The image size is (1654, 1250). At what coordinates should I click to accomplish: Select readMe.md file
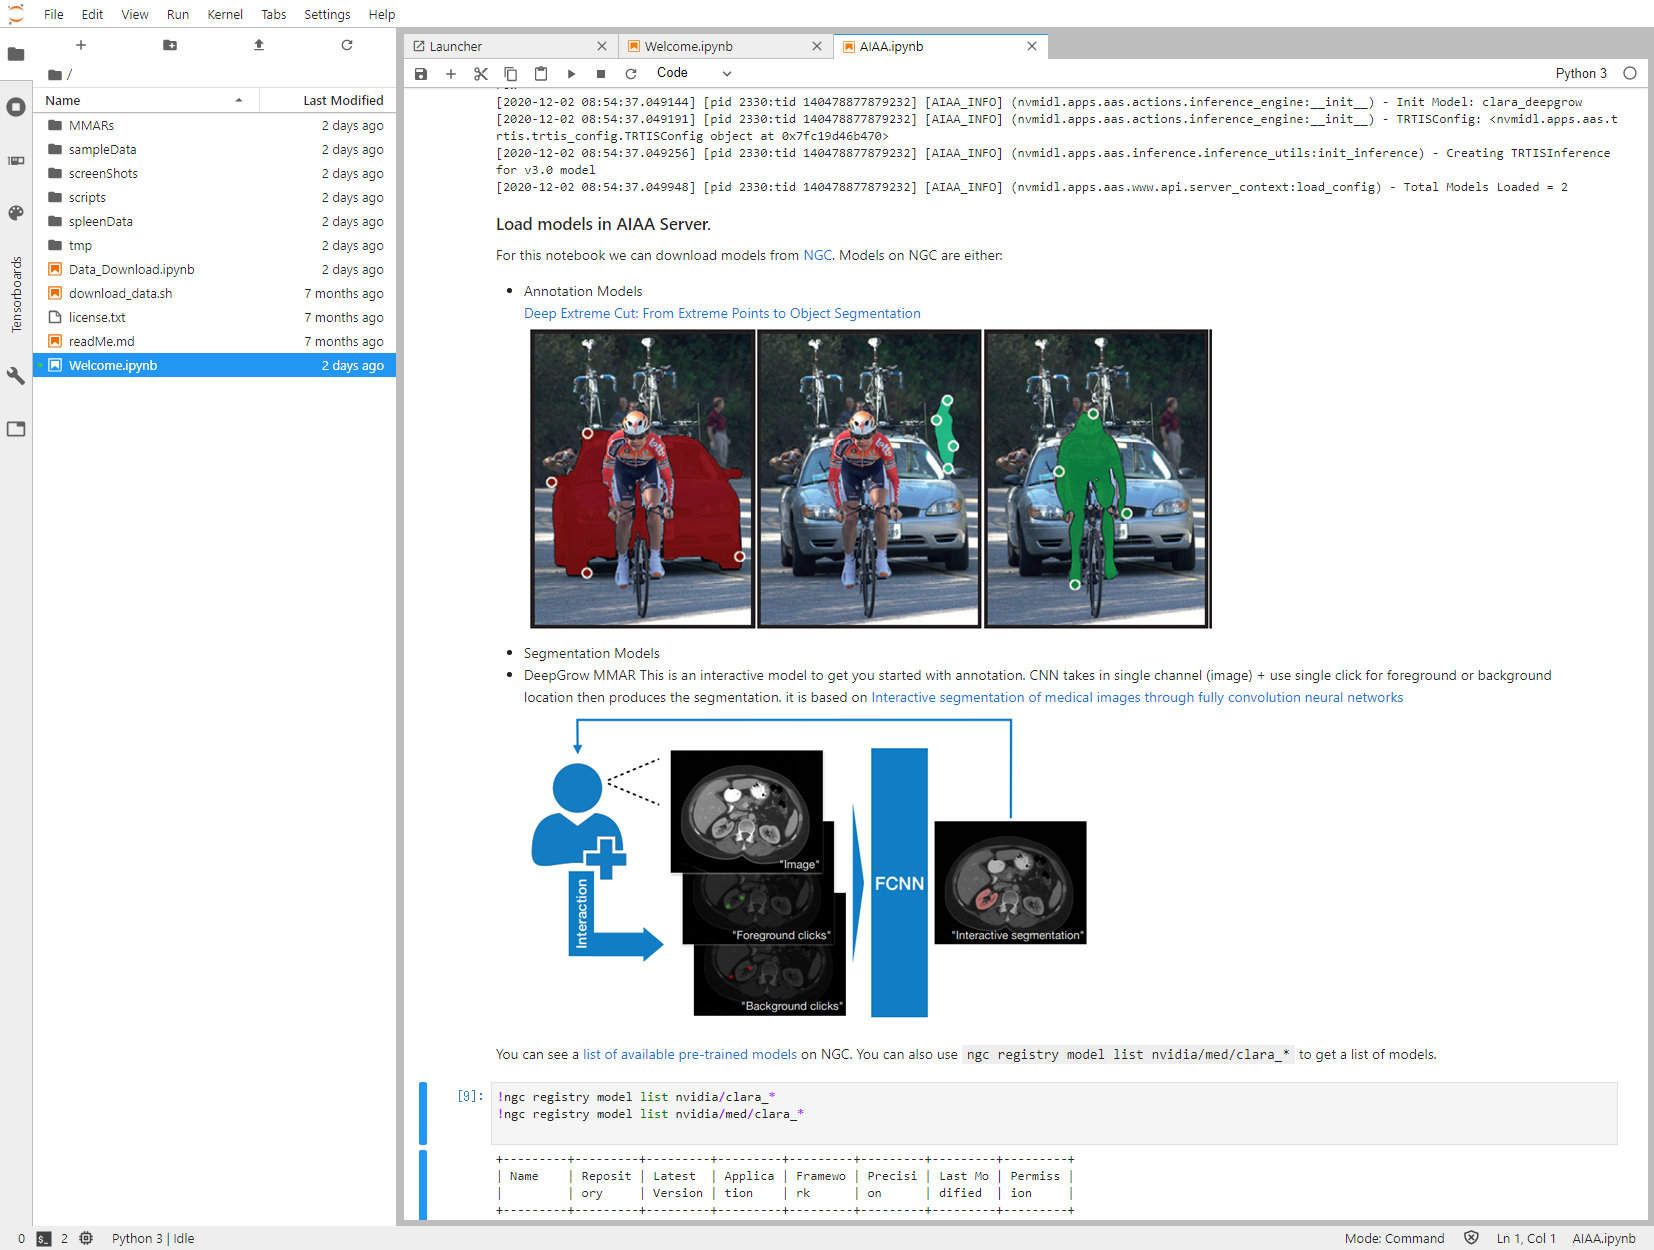pos(215,341)
